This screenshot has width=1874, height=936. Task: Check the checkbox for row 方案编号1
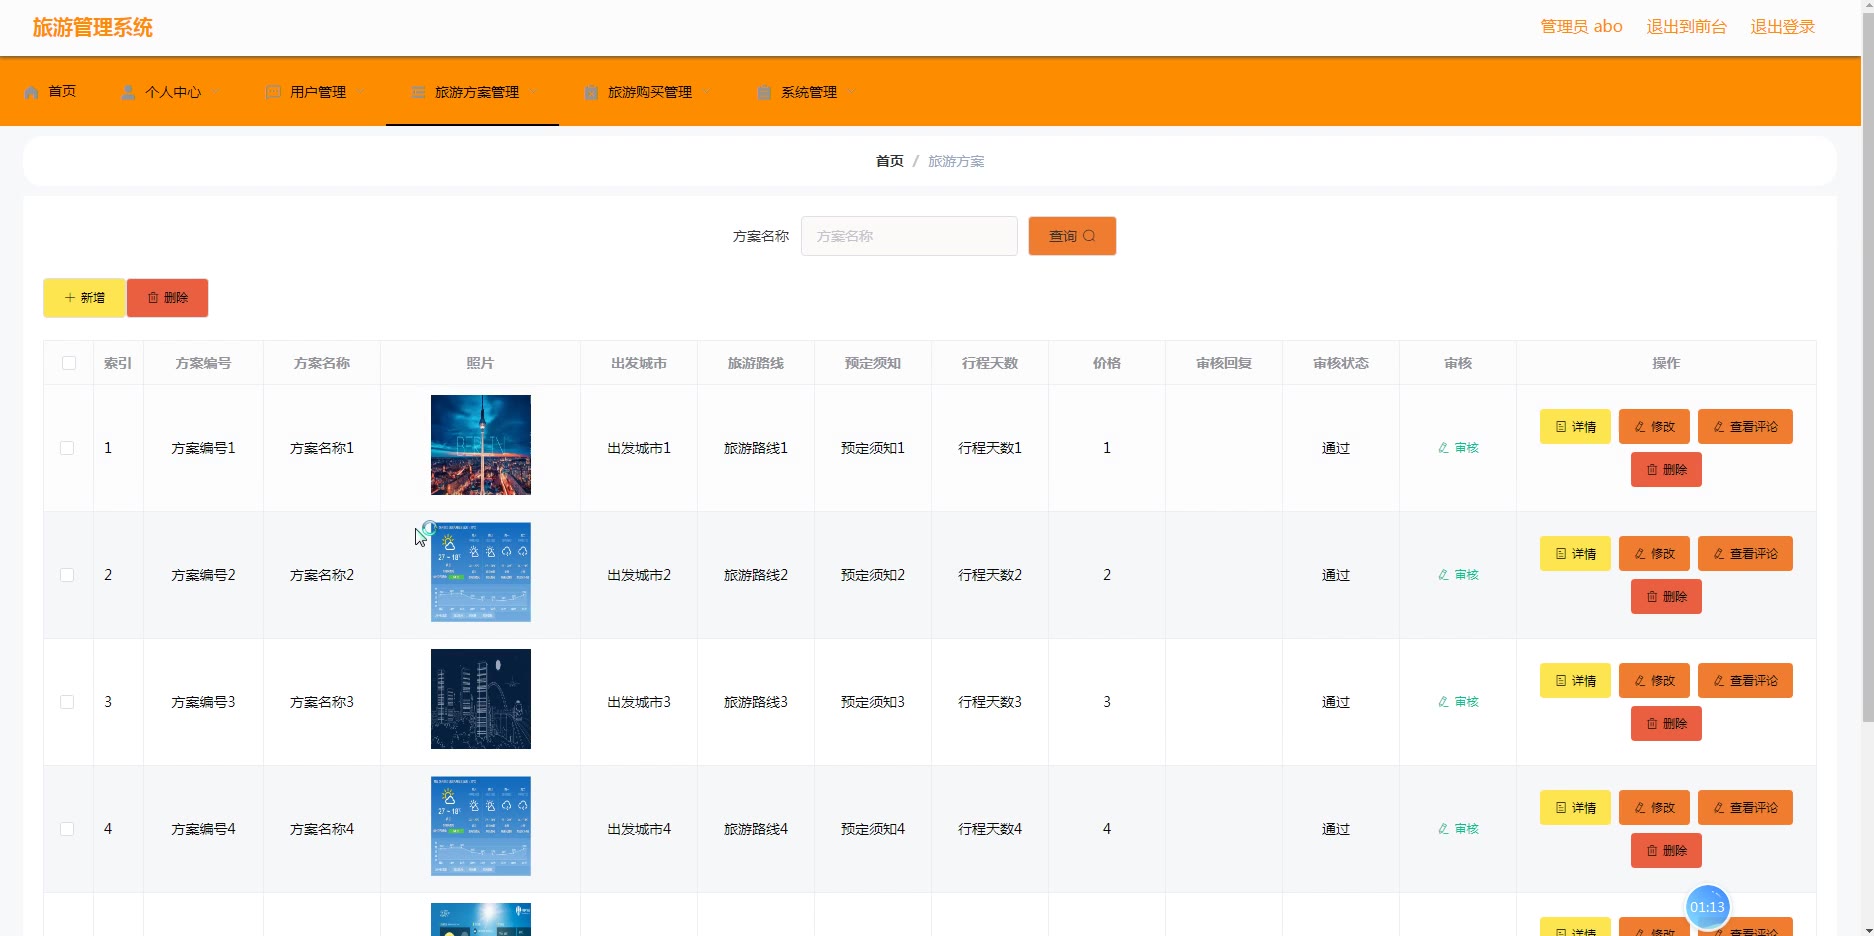tap(67, 448)
